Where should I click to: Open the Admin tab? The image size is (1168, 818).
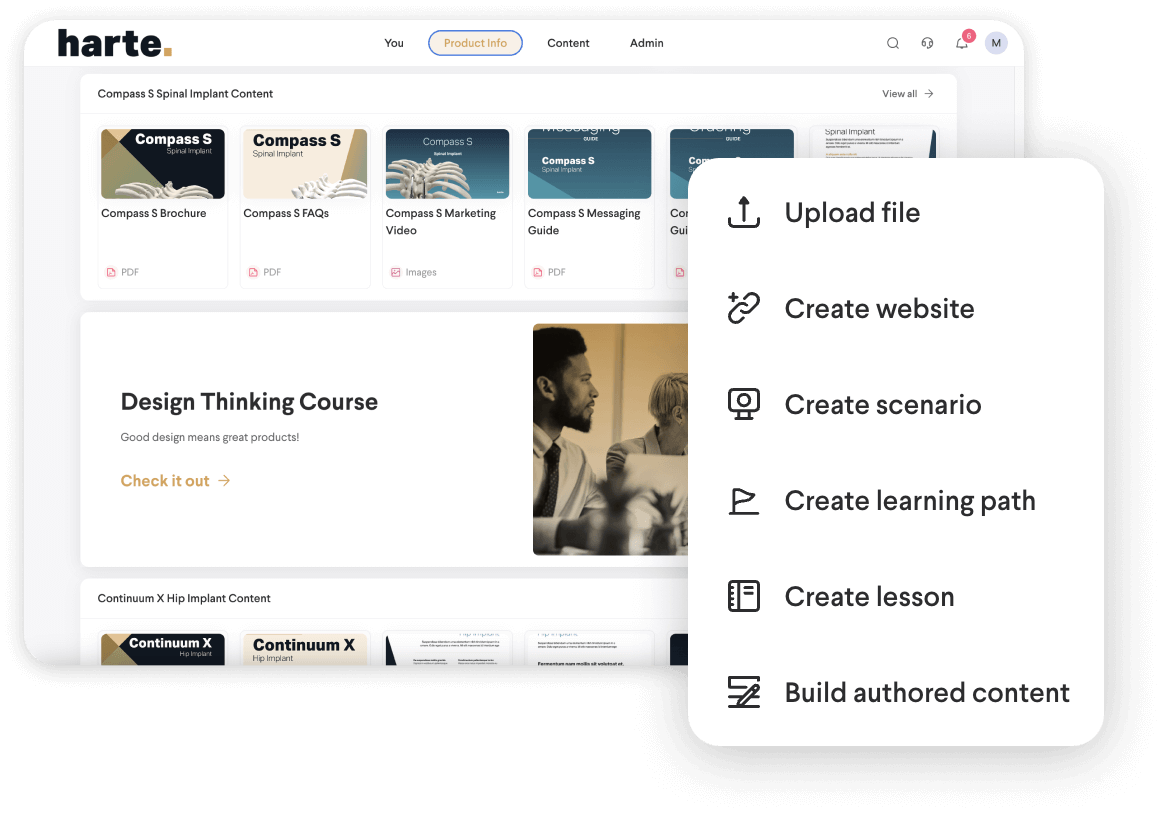647,43
